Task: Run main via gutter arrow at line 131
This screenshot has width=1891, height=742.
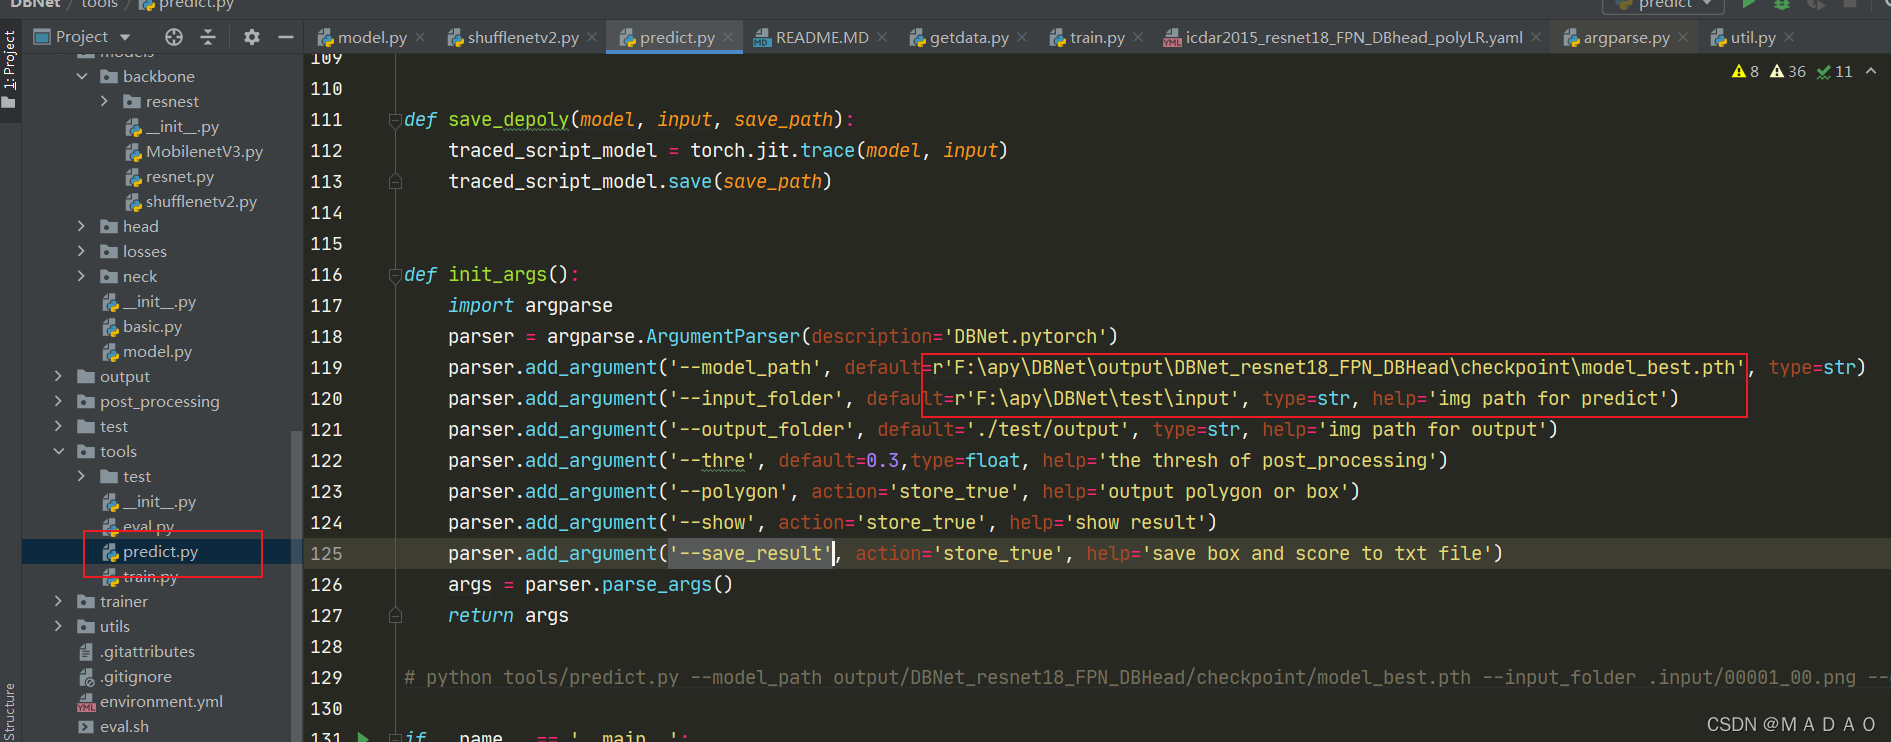Action: pyautogui.click(x=363, y=736)
